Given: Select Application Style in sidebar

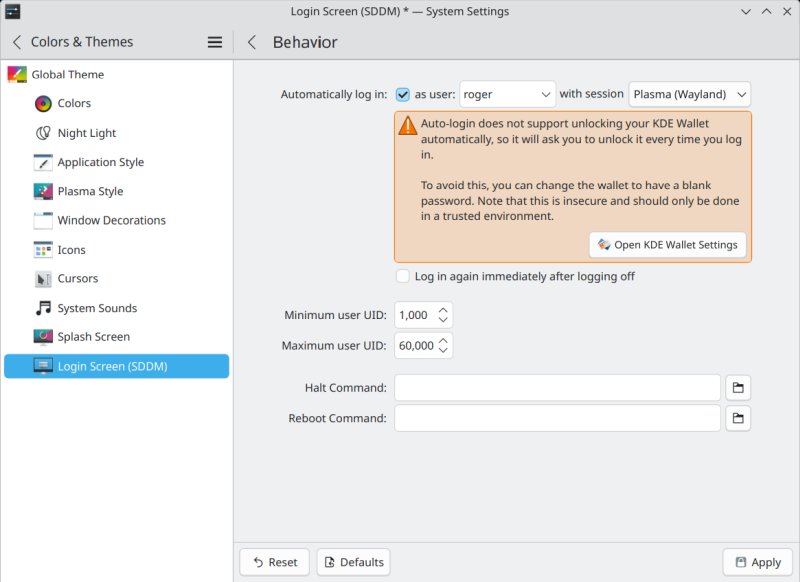Looking at the screenshot, I should tap(100, 162).
